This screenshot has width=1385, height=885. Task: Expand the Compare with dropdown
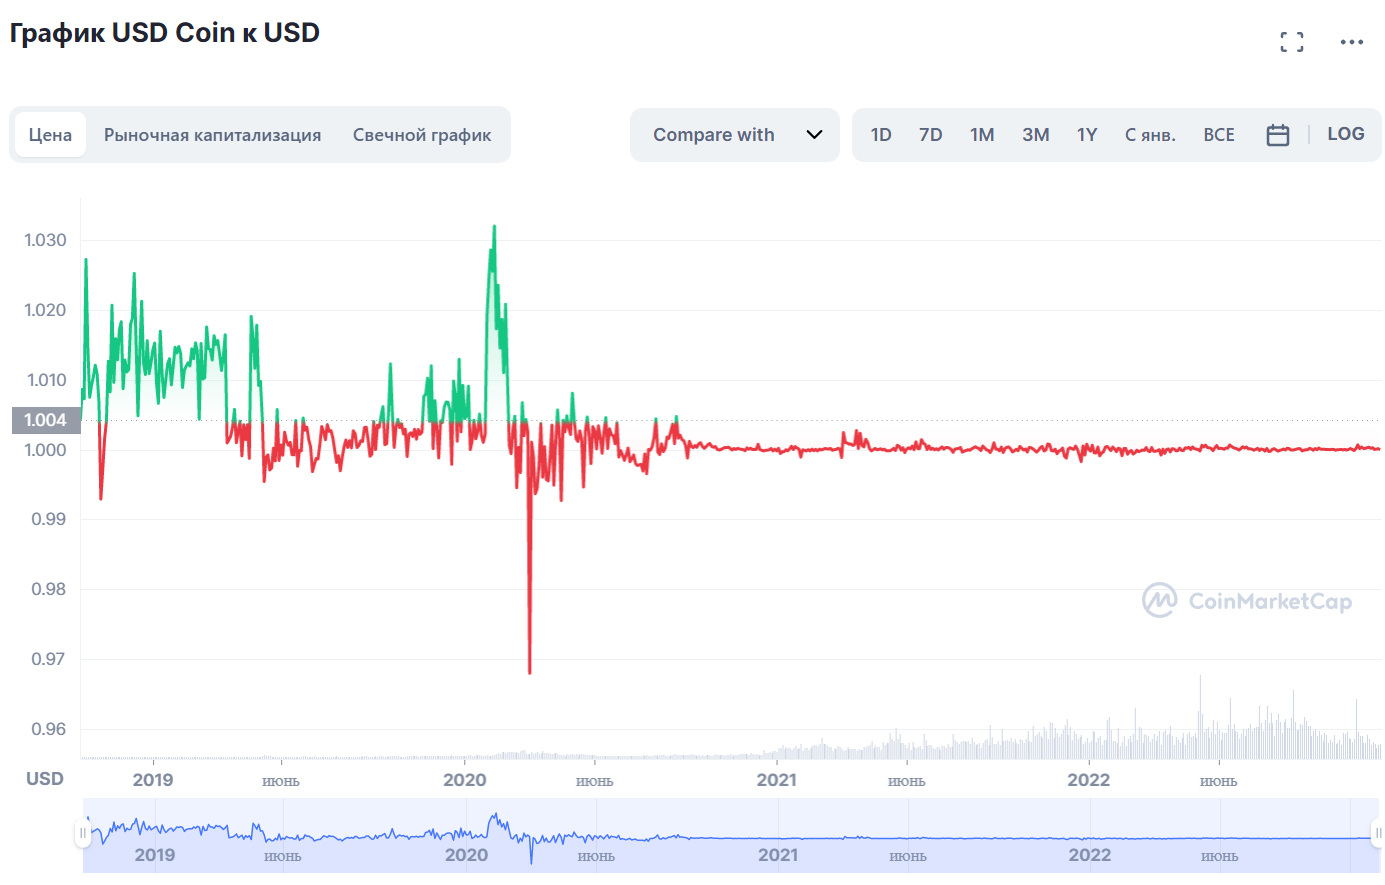tap(735, 135)
